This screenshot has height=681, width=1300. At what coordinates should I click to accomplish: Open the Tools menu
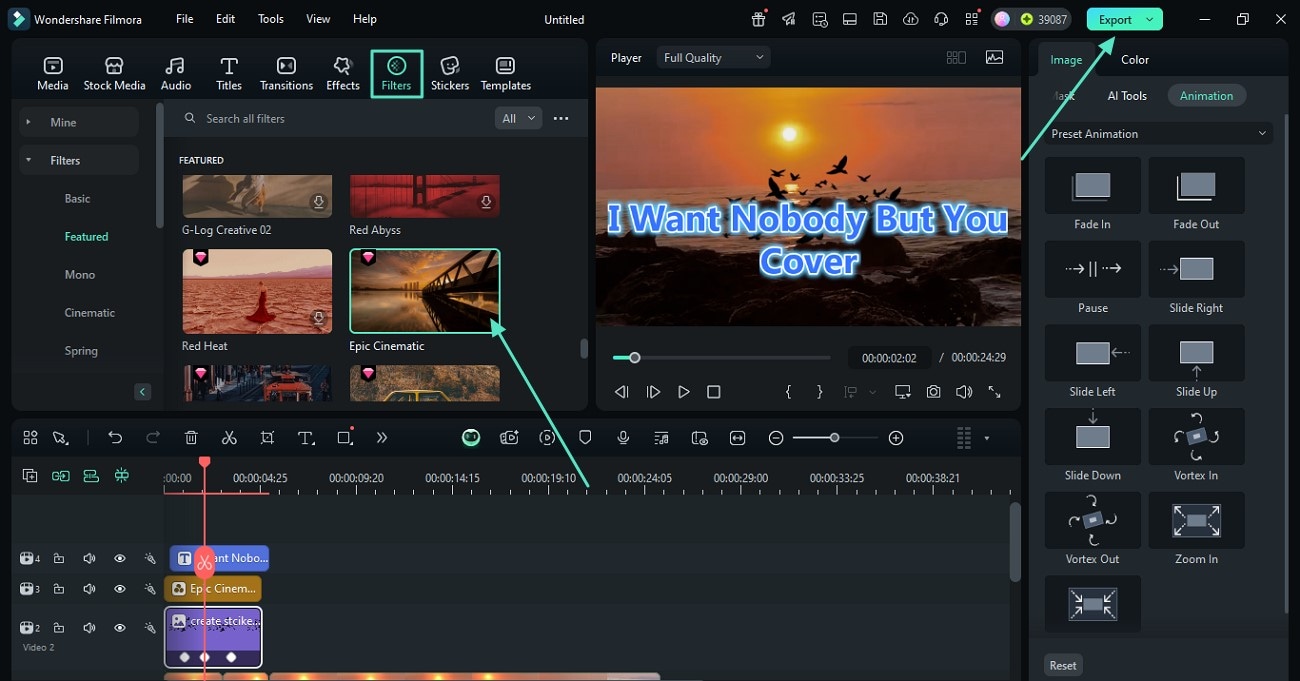(270, 19)
